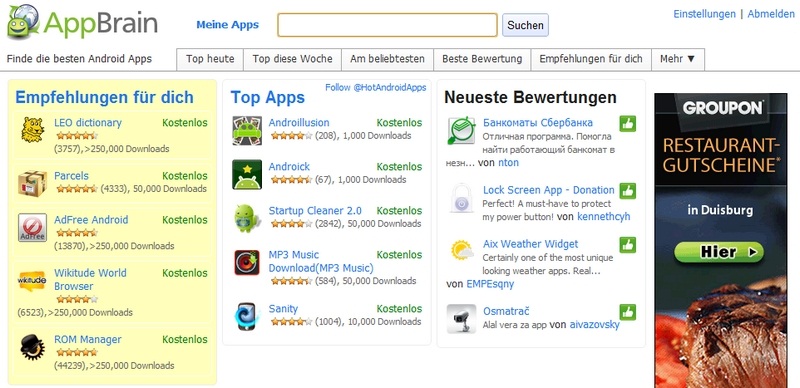Click thumbs-up beside Банкоматы Сбербанка review
Image resolution: width=800 pixels, height=388 pixels.
(x=628, y=124)
